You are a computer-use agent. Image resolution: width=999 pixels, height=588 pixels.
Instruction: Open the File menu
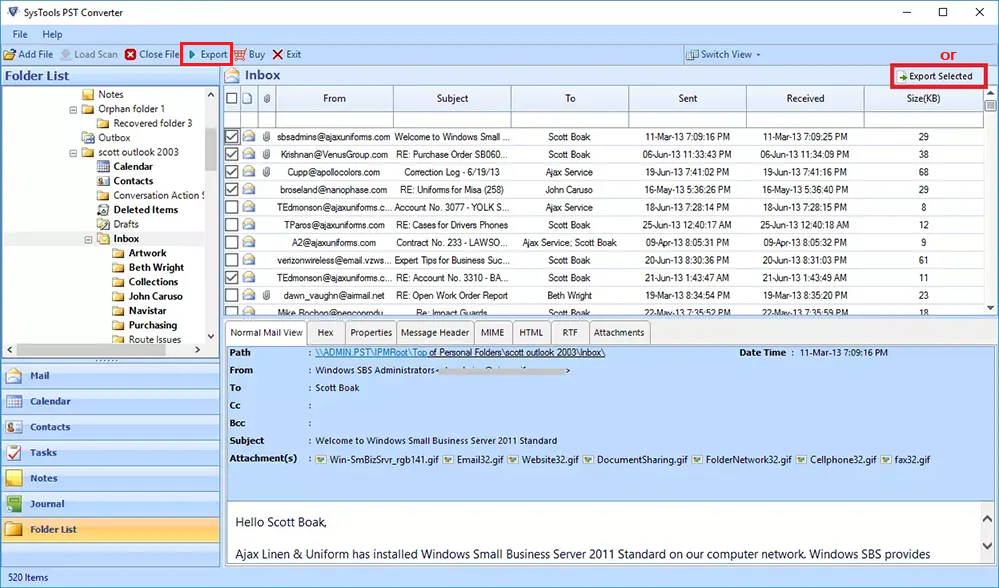20,34
